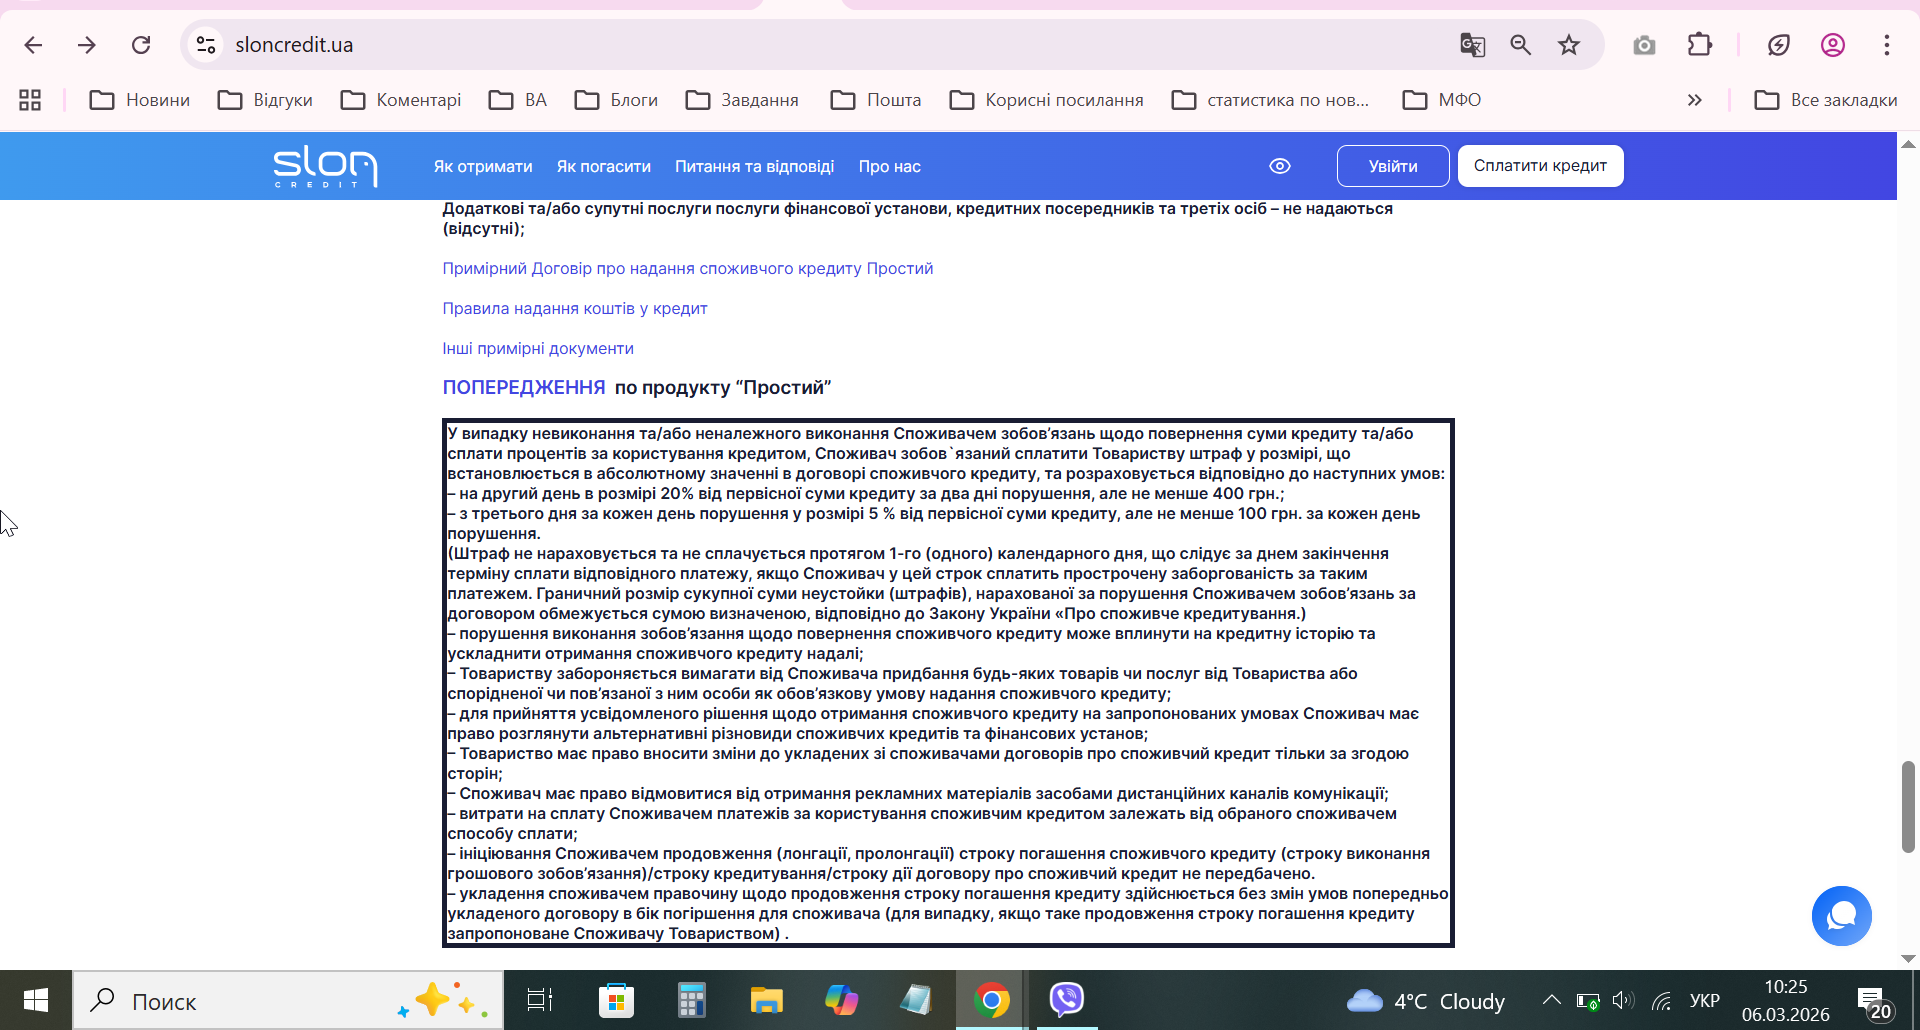Open Wi-Fi network tray icon
Screen dimensions: 1920x1030
pyautogui.click(x=1662, y=1001)
